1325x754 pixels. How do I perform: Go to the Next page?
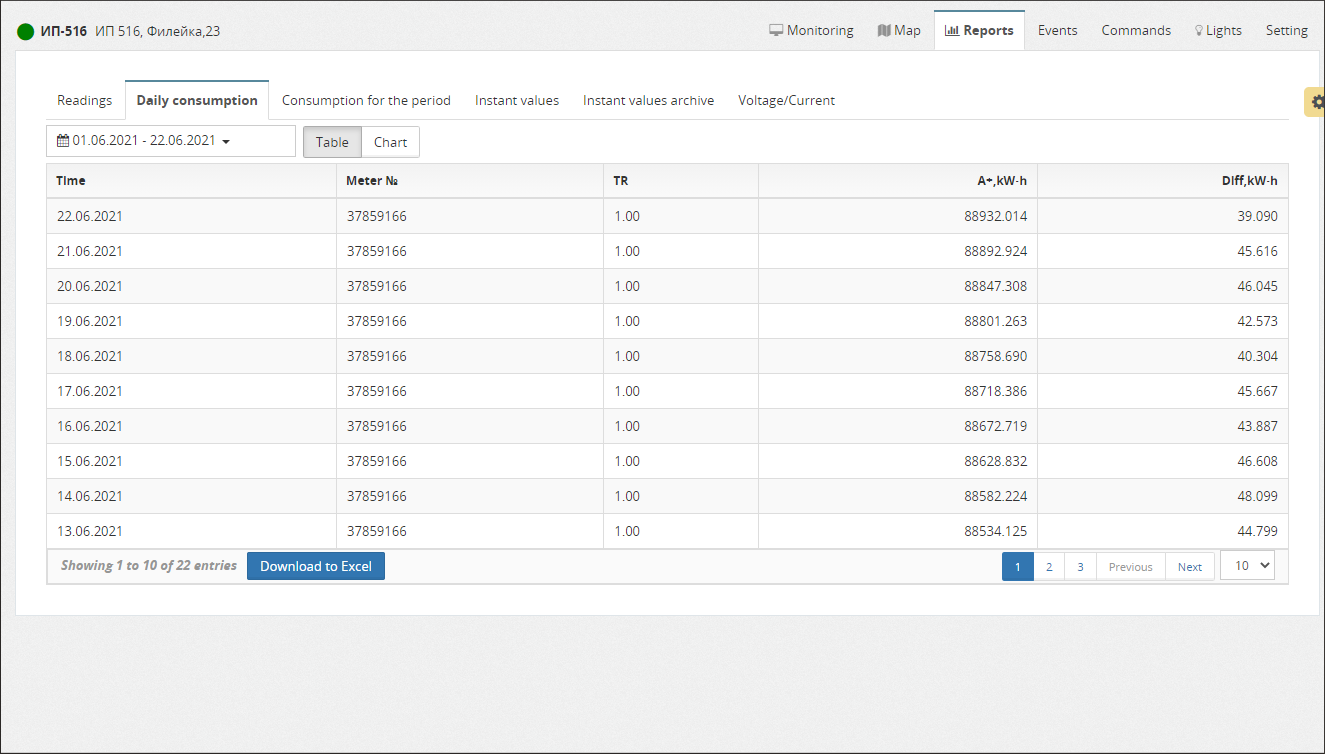(1189, 567)
